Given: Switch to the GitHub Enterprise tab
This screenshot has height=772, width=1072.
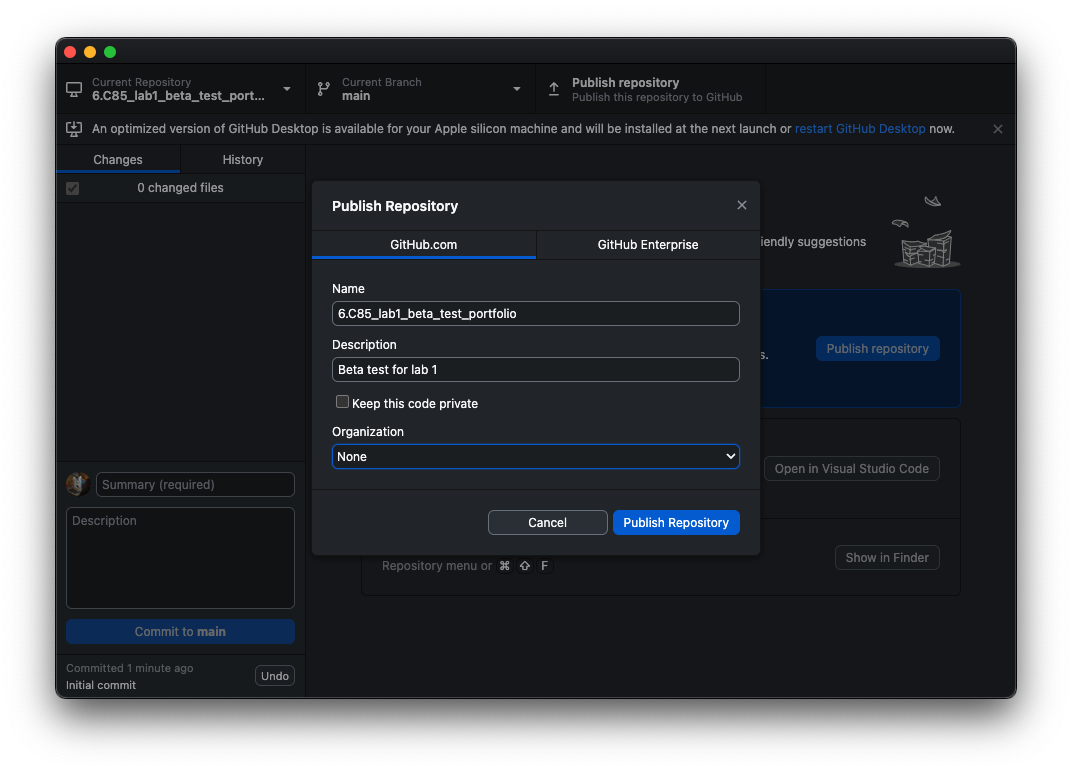Looking at the screenshot, I should (x=647, y=244).
